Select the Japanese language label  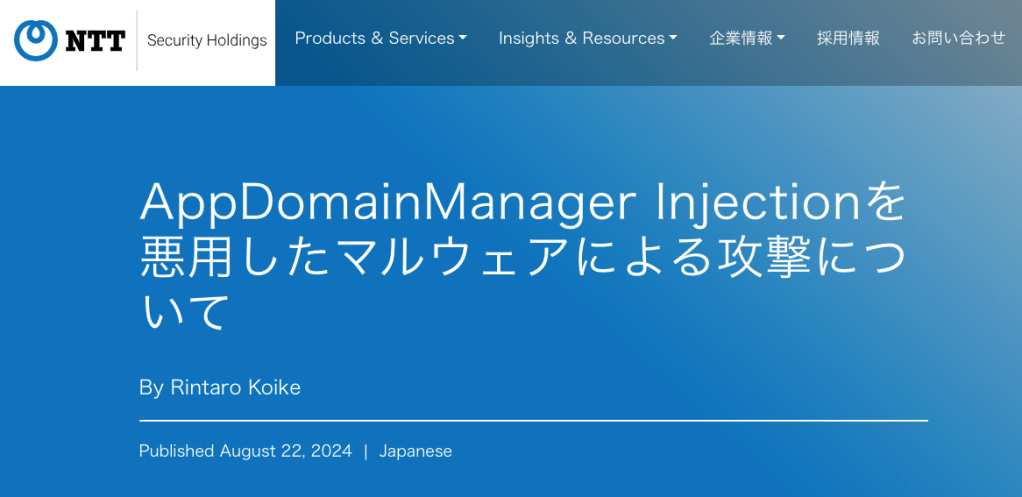point(415,451)
